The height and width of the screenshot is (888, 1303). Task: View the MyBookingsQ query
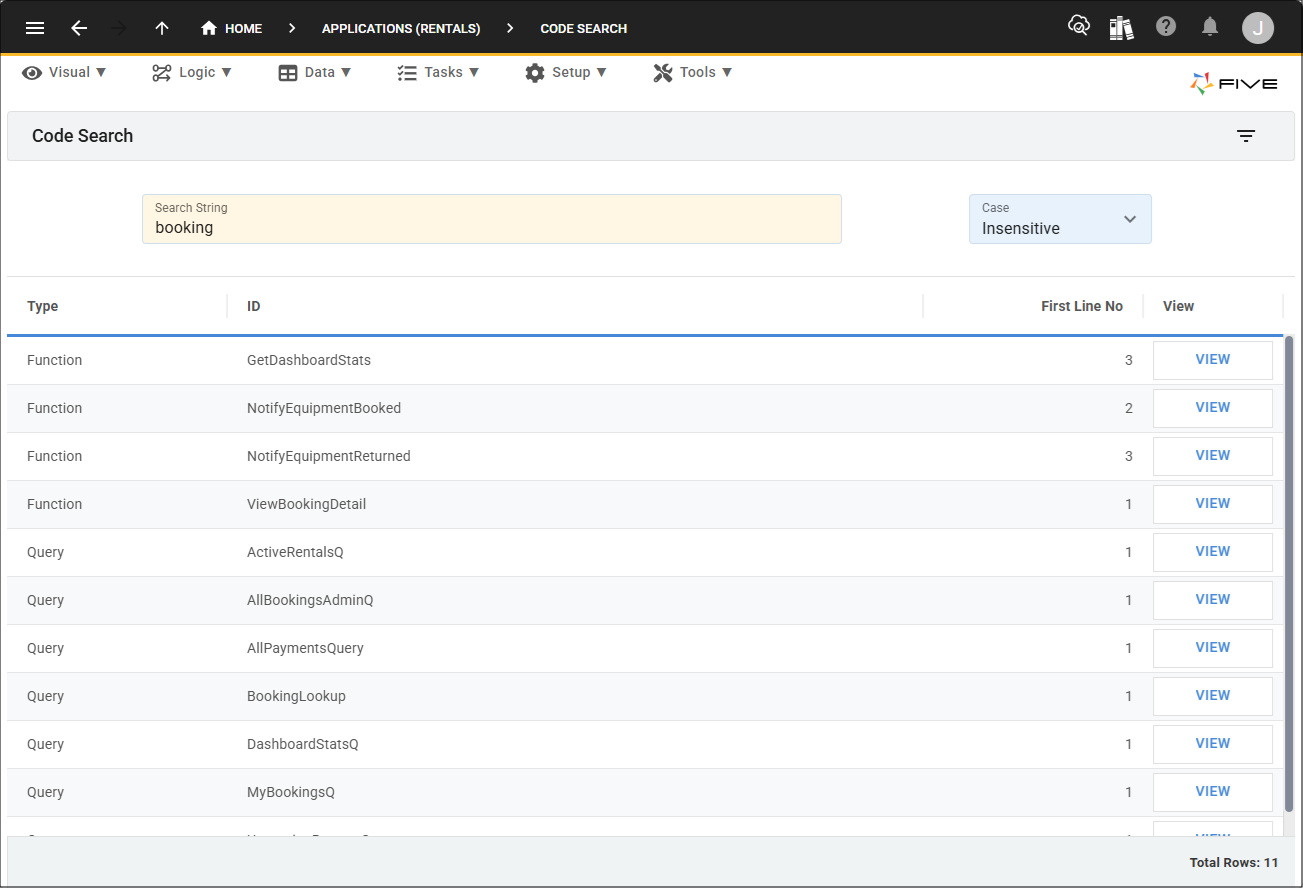click(x=1213, y=792)
